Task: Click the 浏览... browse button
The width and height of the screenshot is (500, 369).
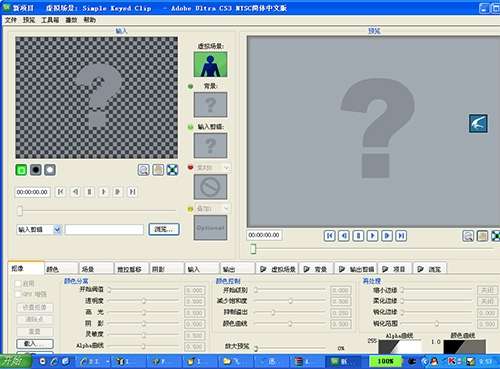Action: [164, 229]
